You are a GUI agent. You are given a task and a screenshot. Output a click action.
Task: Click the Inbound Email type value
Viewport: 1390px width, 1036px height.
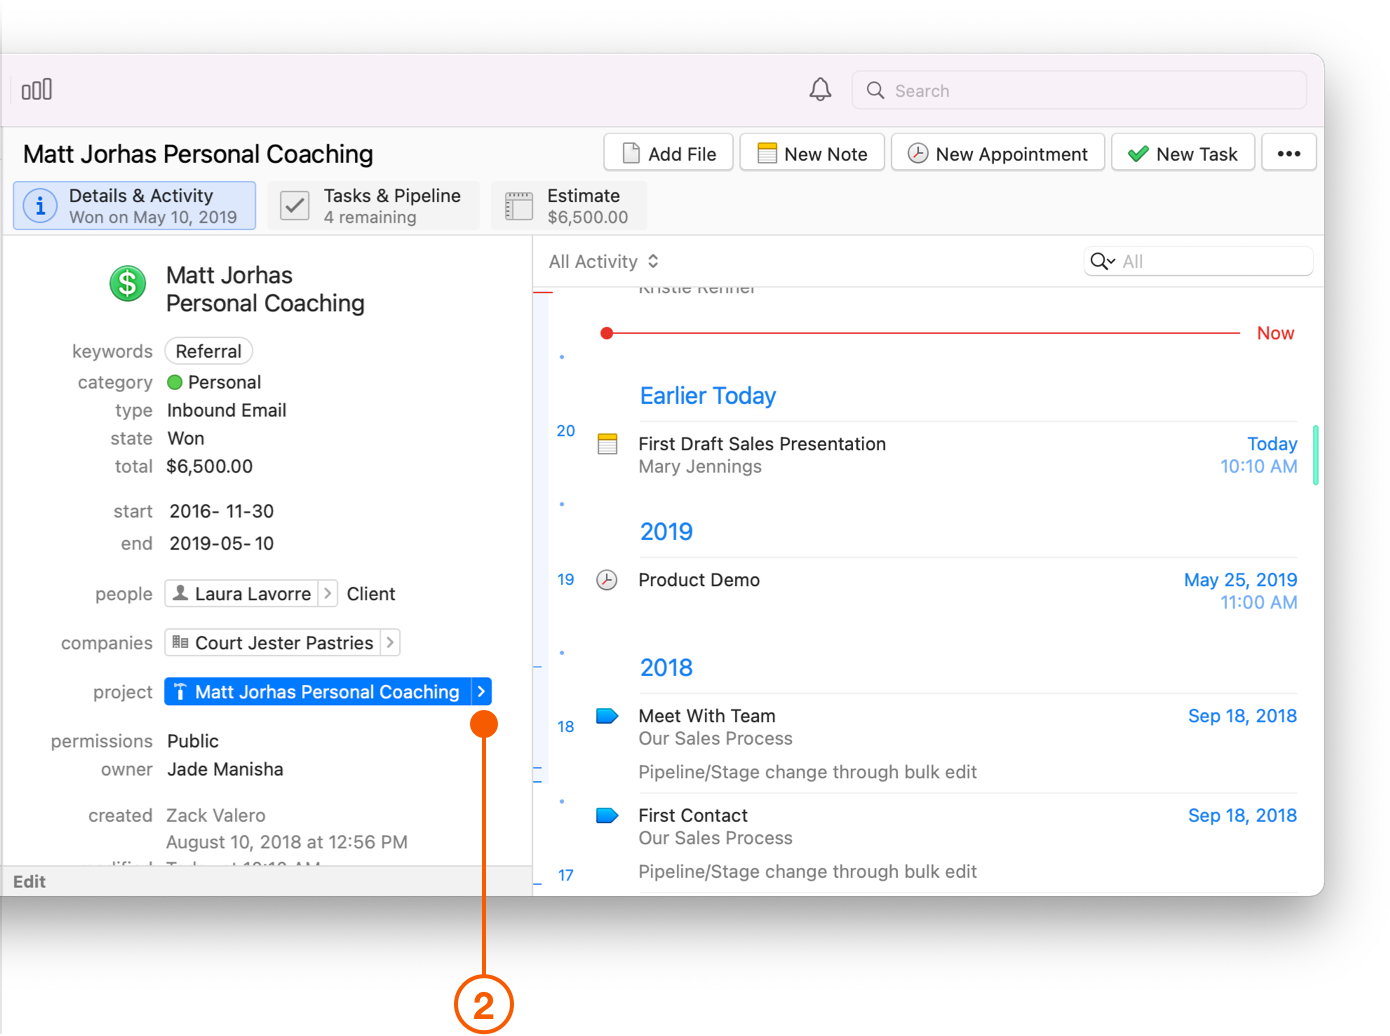pyautogui.click(x=227, y=410)
